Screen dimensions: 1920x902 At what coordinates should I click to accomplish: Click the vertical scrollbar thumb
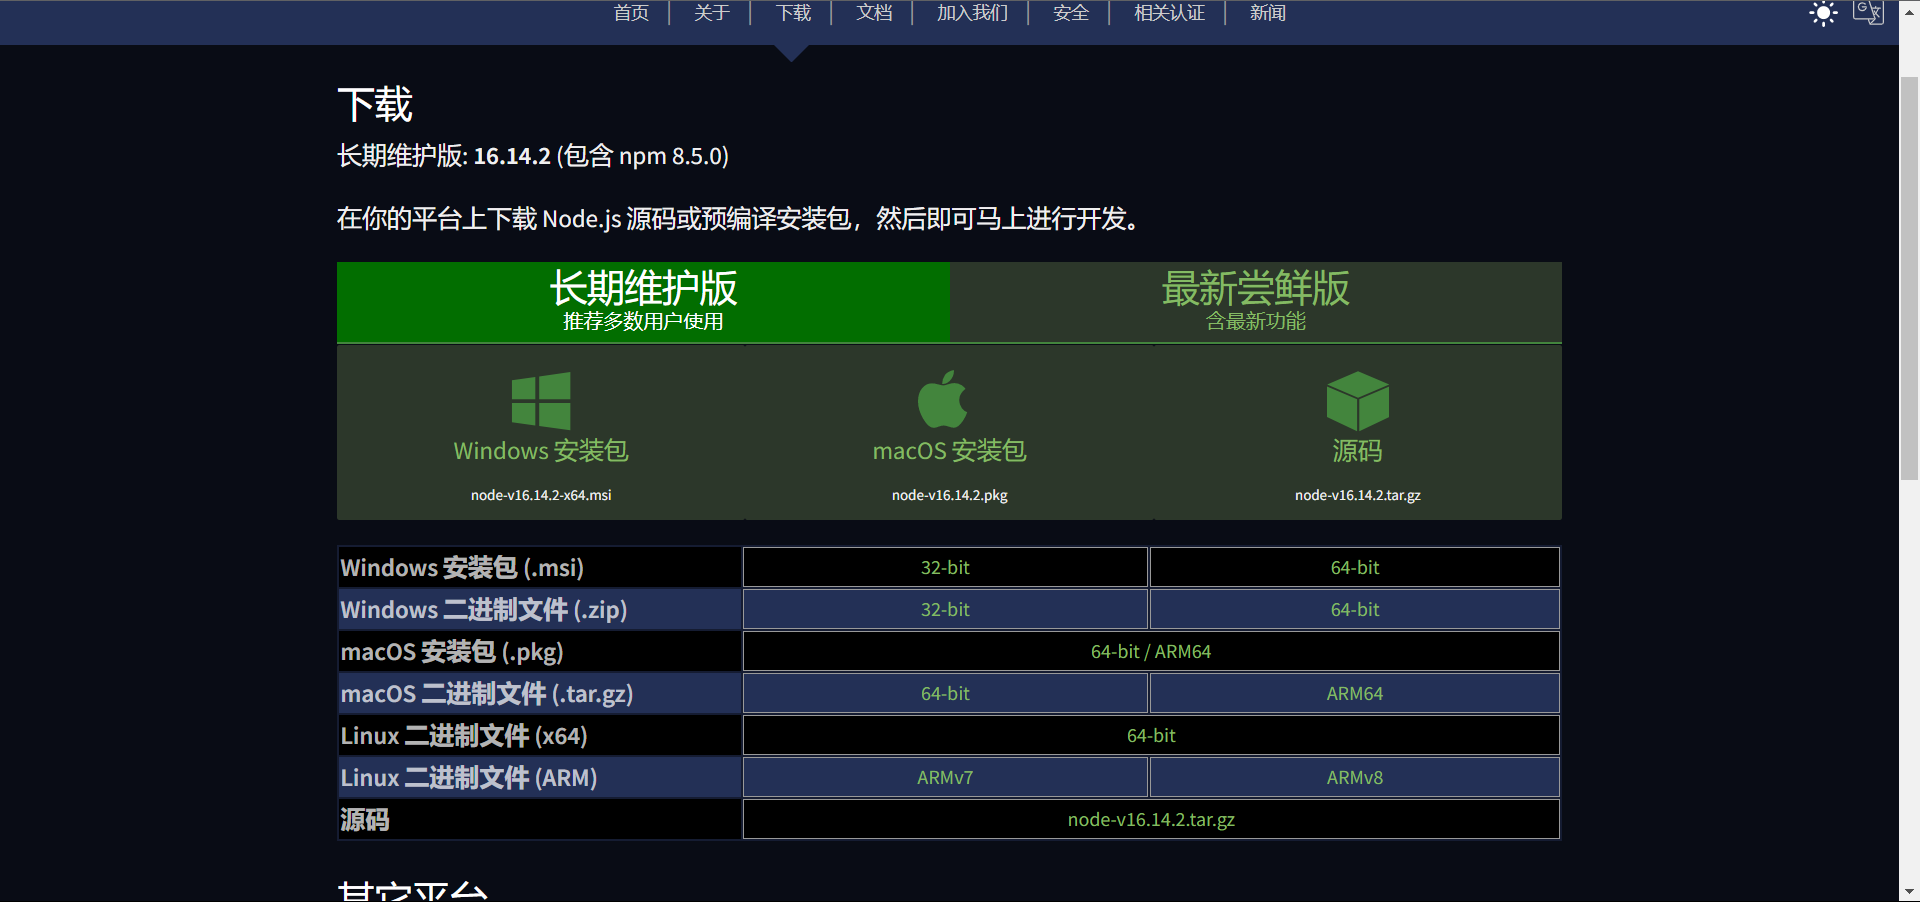pos(1909,278)
